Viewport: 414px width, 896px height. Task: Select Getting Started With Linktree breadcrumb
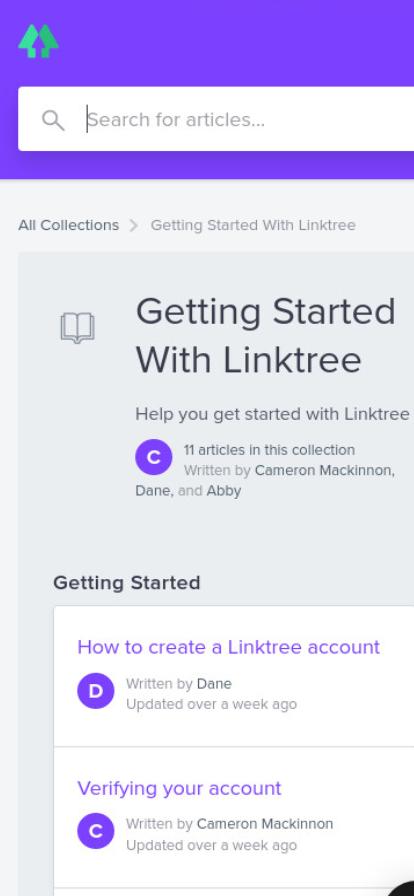coord(253,225)
